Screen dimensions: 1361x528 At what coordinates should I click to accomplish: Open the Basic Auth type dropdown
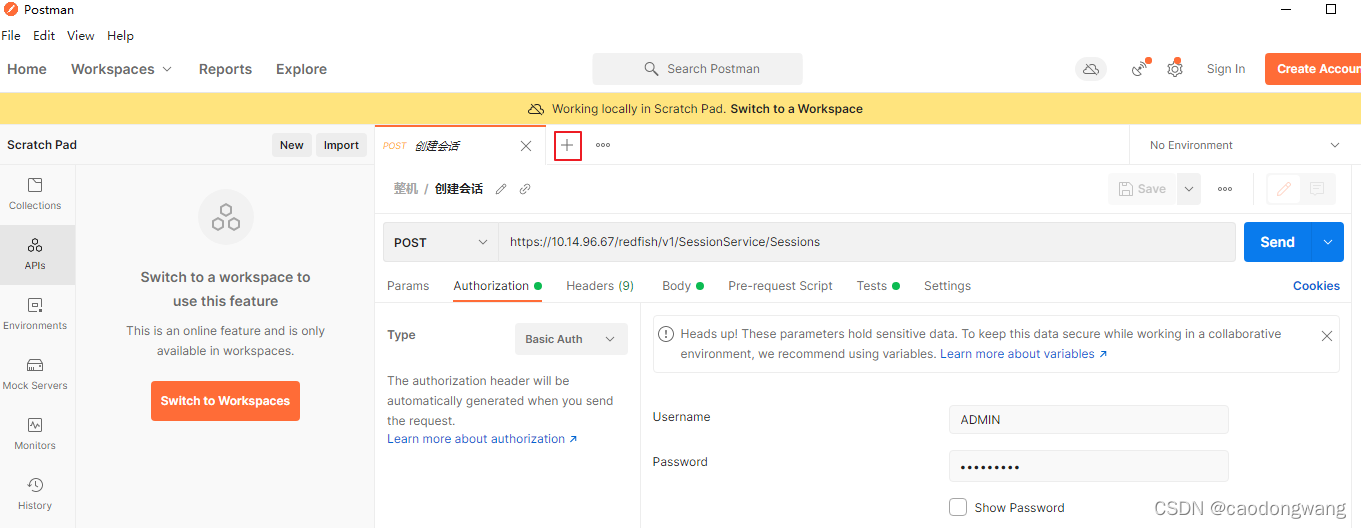571,339
